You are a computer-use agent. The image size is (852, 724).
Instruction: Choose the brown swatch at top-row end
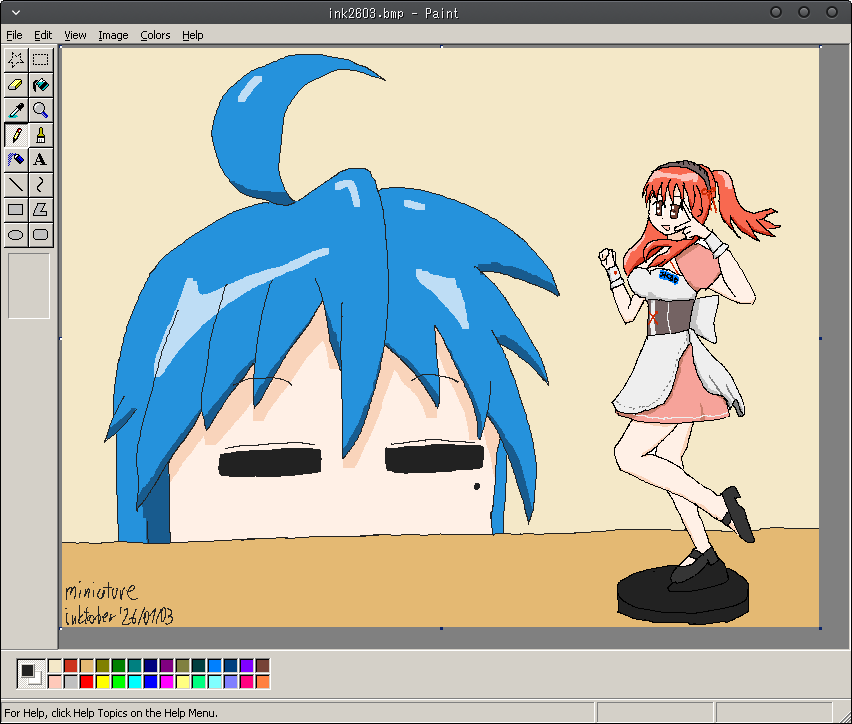coord(262,666)
